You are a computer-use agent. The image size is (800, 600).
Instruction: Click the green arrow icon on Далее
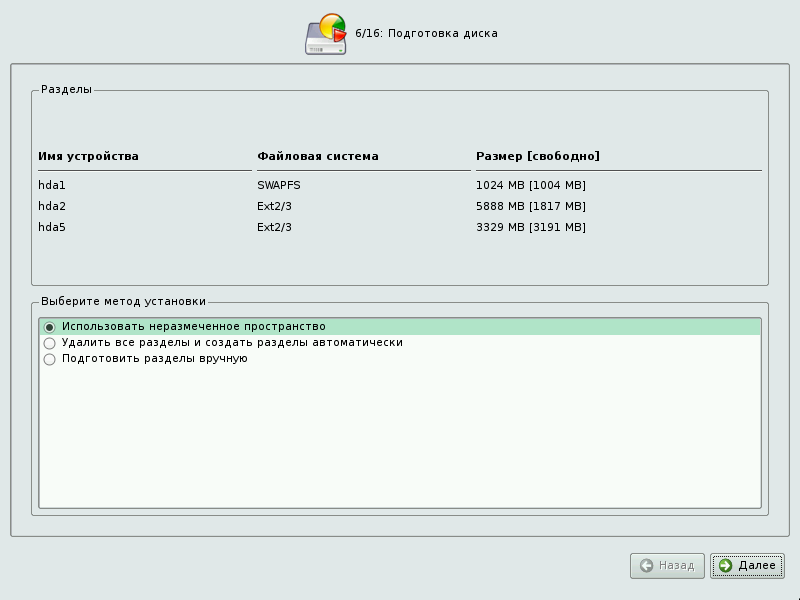[x=725, y=566]
